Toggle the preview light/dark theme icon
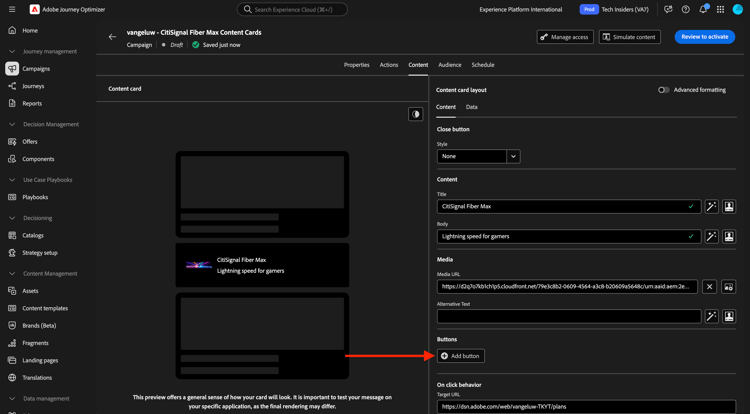The width and height of the screenshot is (750, 414). coord(415,114)
